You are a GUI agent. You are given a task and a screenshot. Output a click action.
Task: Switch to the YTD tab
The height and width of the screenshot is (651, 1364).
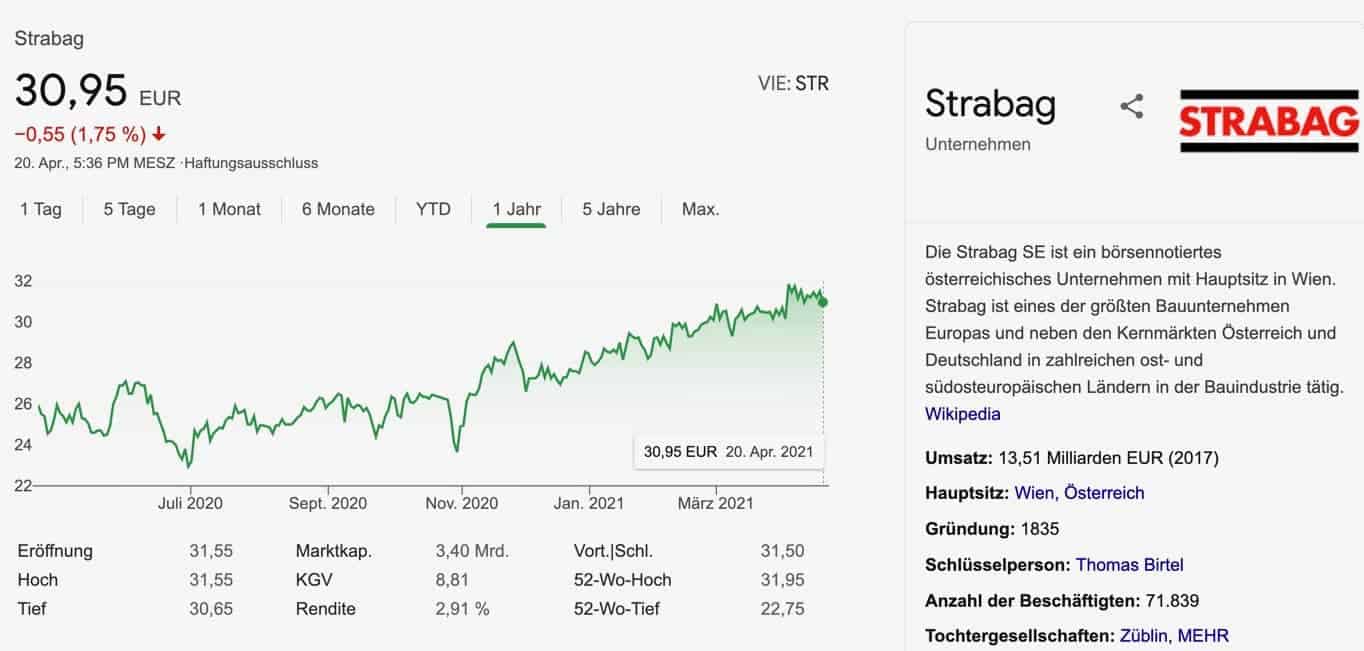pyautogui.click(x=433, y=209)
